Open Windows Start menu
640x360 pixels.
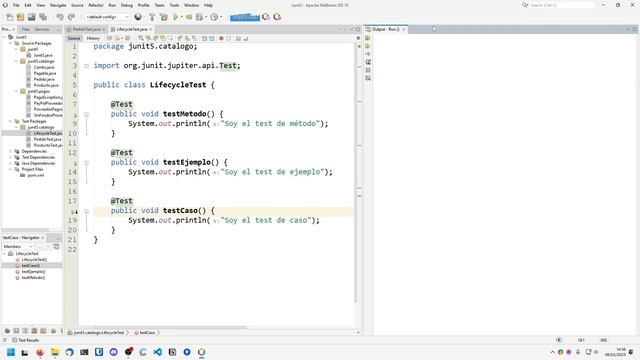click(11, 352)
